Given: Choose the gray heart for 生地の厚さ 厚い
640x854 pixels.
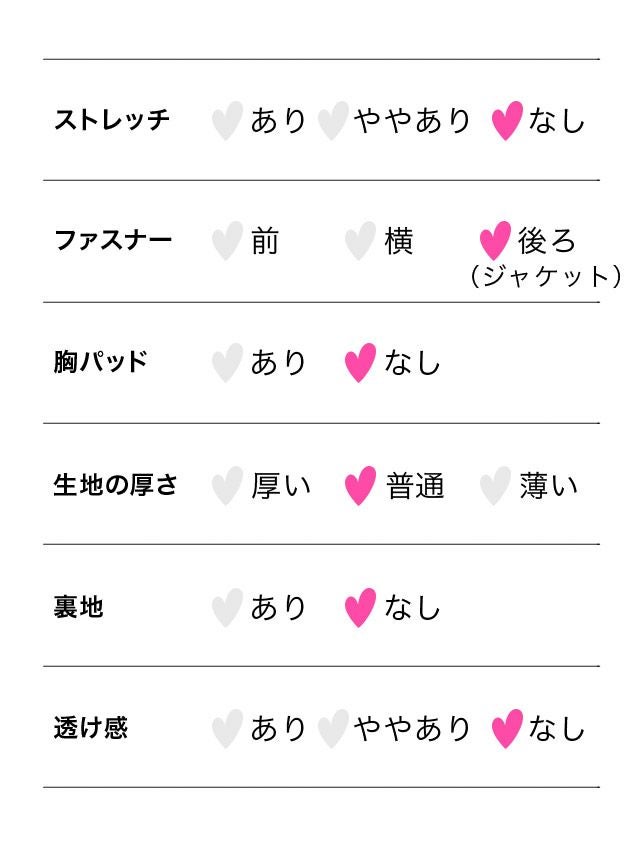Looking at the screenshot, I should click(227, 486).
